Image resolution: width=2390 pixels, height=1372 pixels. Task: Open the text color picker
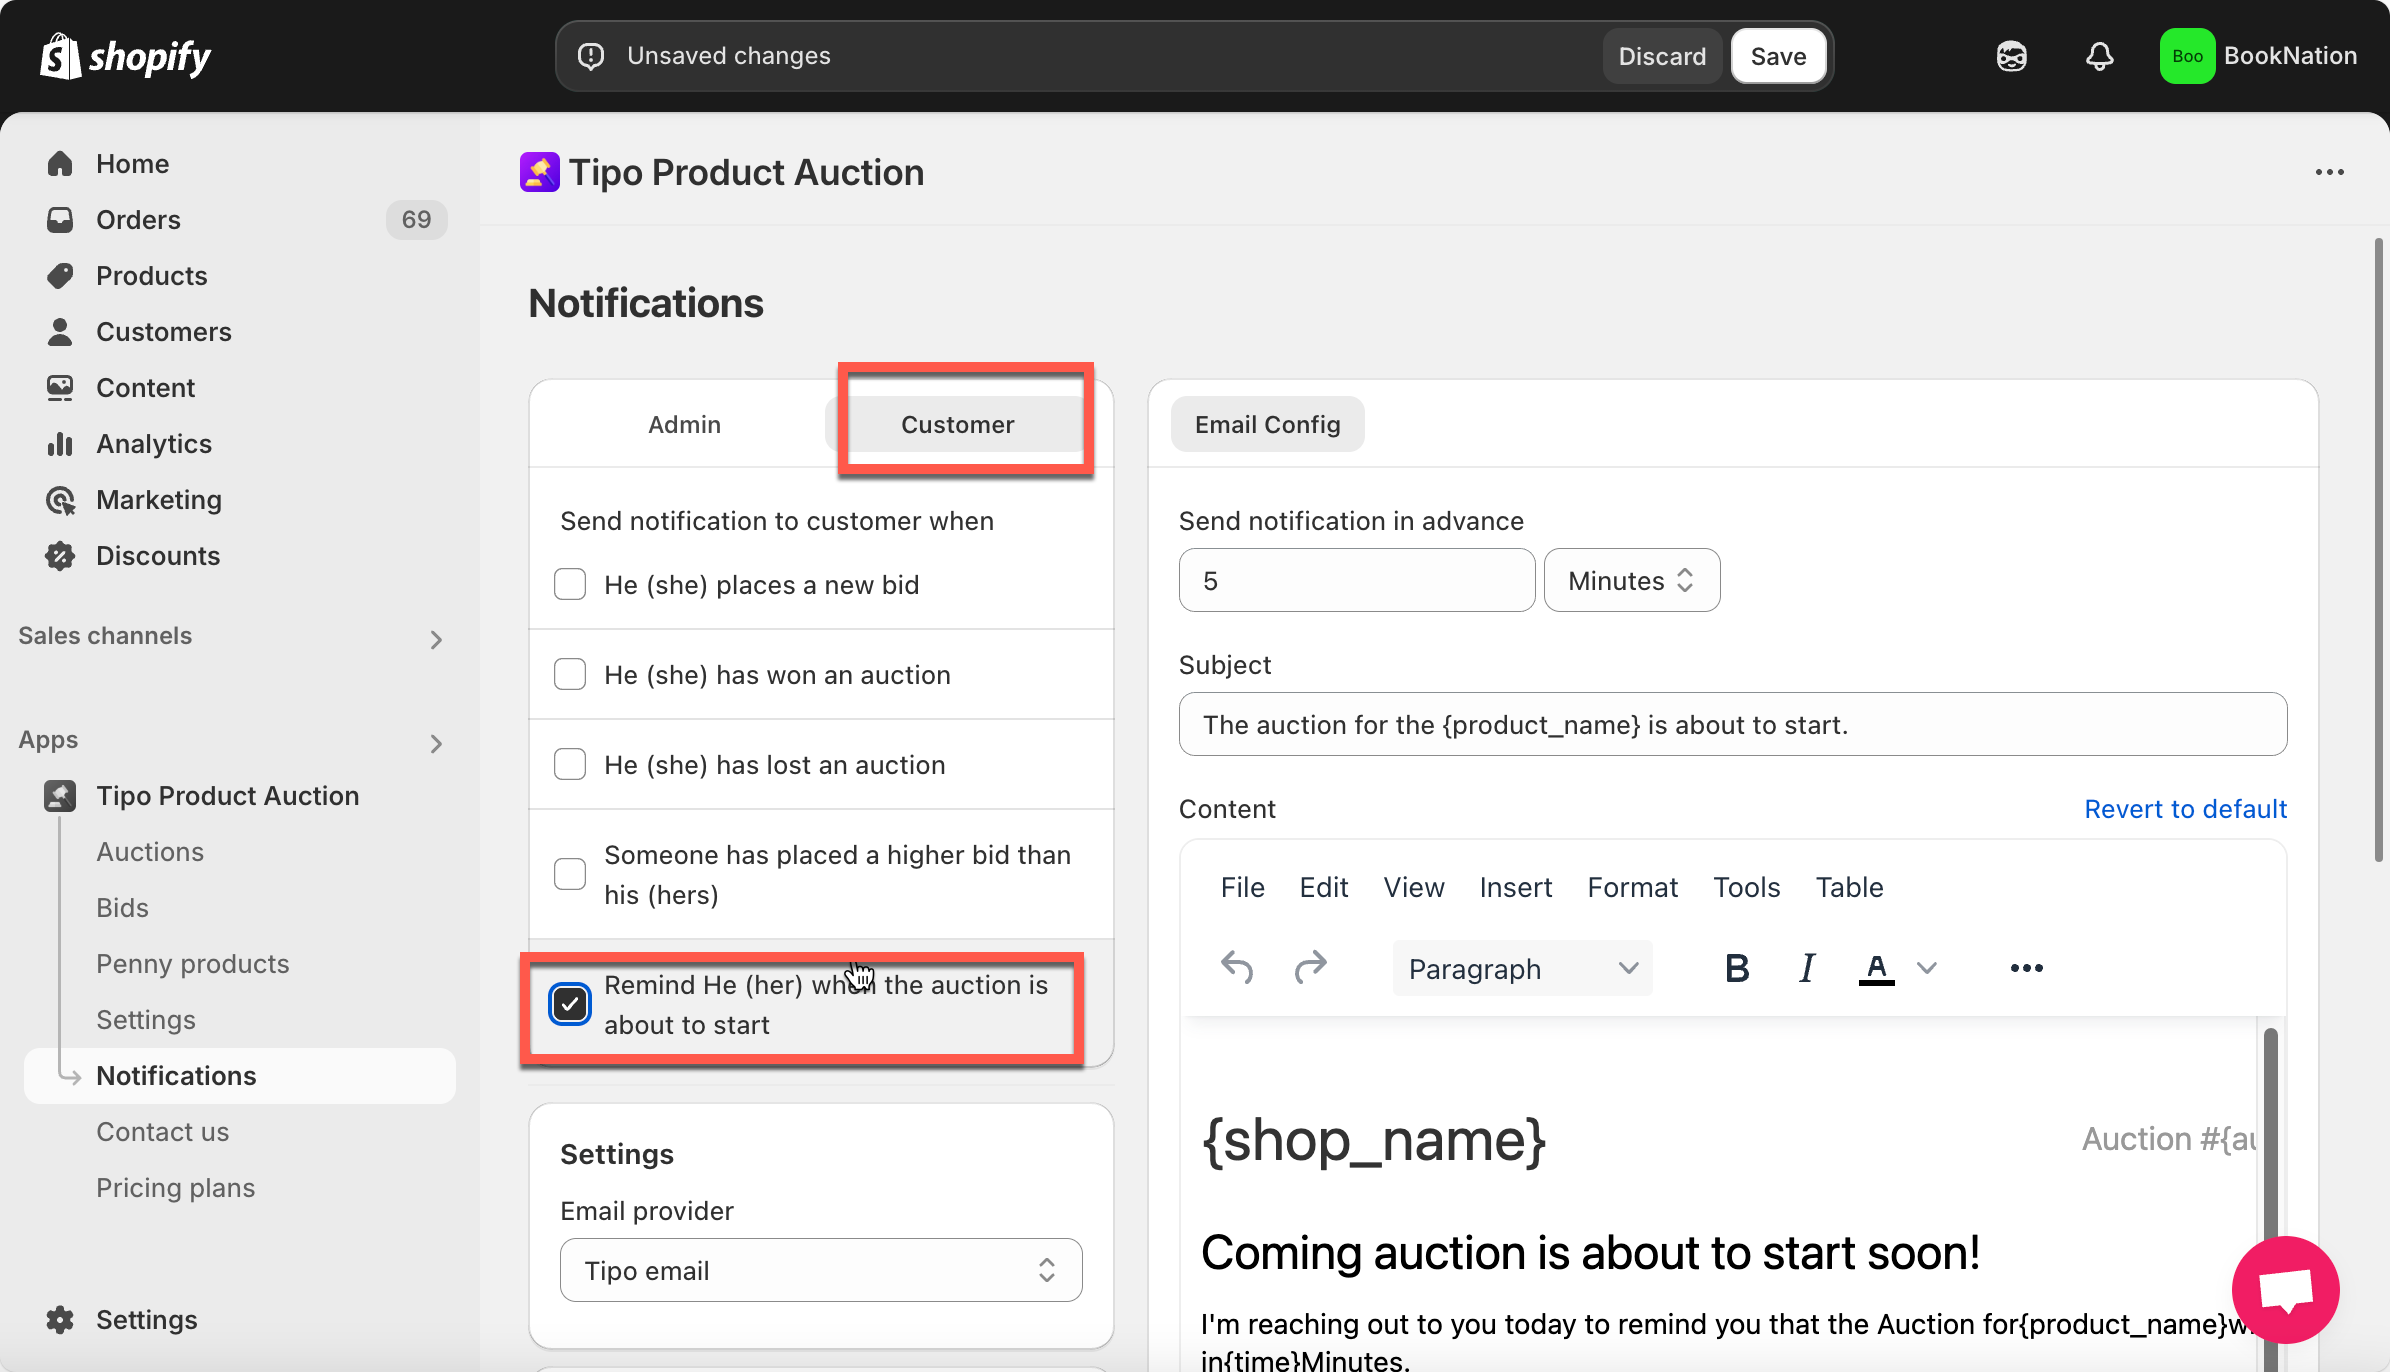1927,967
